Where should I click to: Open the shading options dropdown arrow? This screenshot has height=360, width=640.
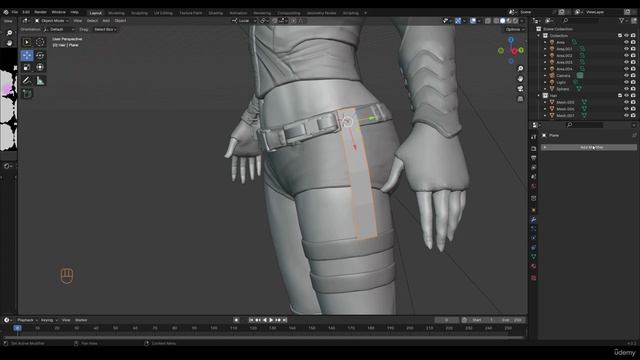522,20
